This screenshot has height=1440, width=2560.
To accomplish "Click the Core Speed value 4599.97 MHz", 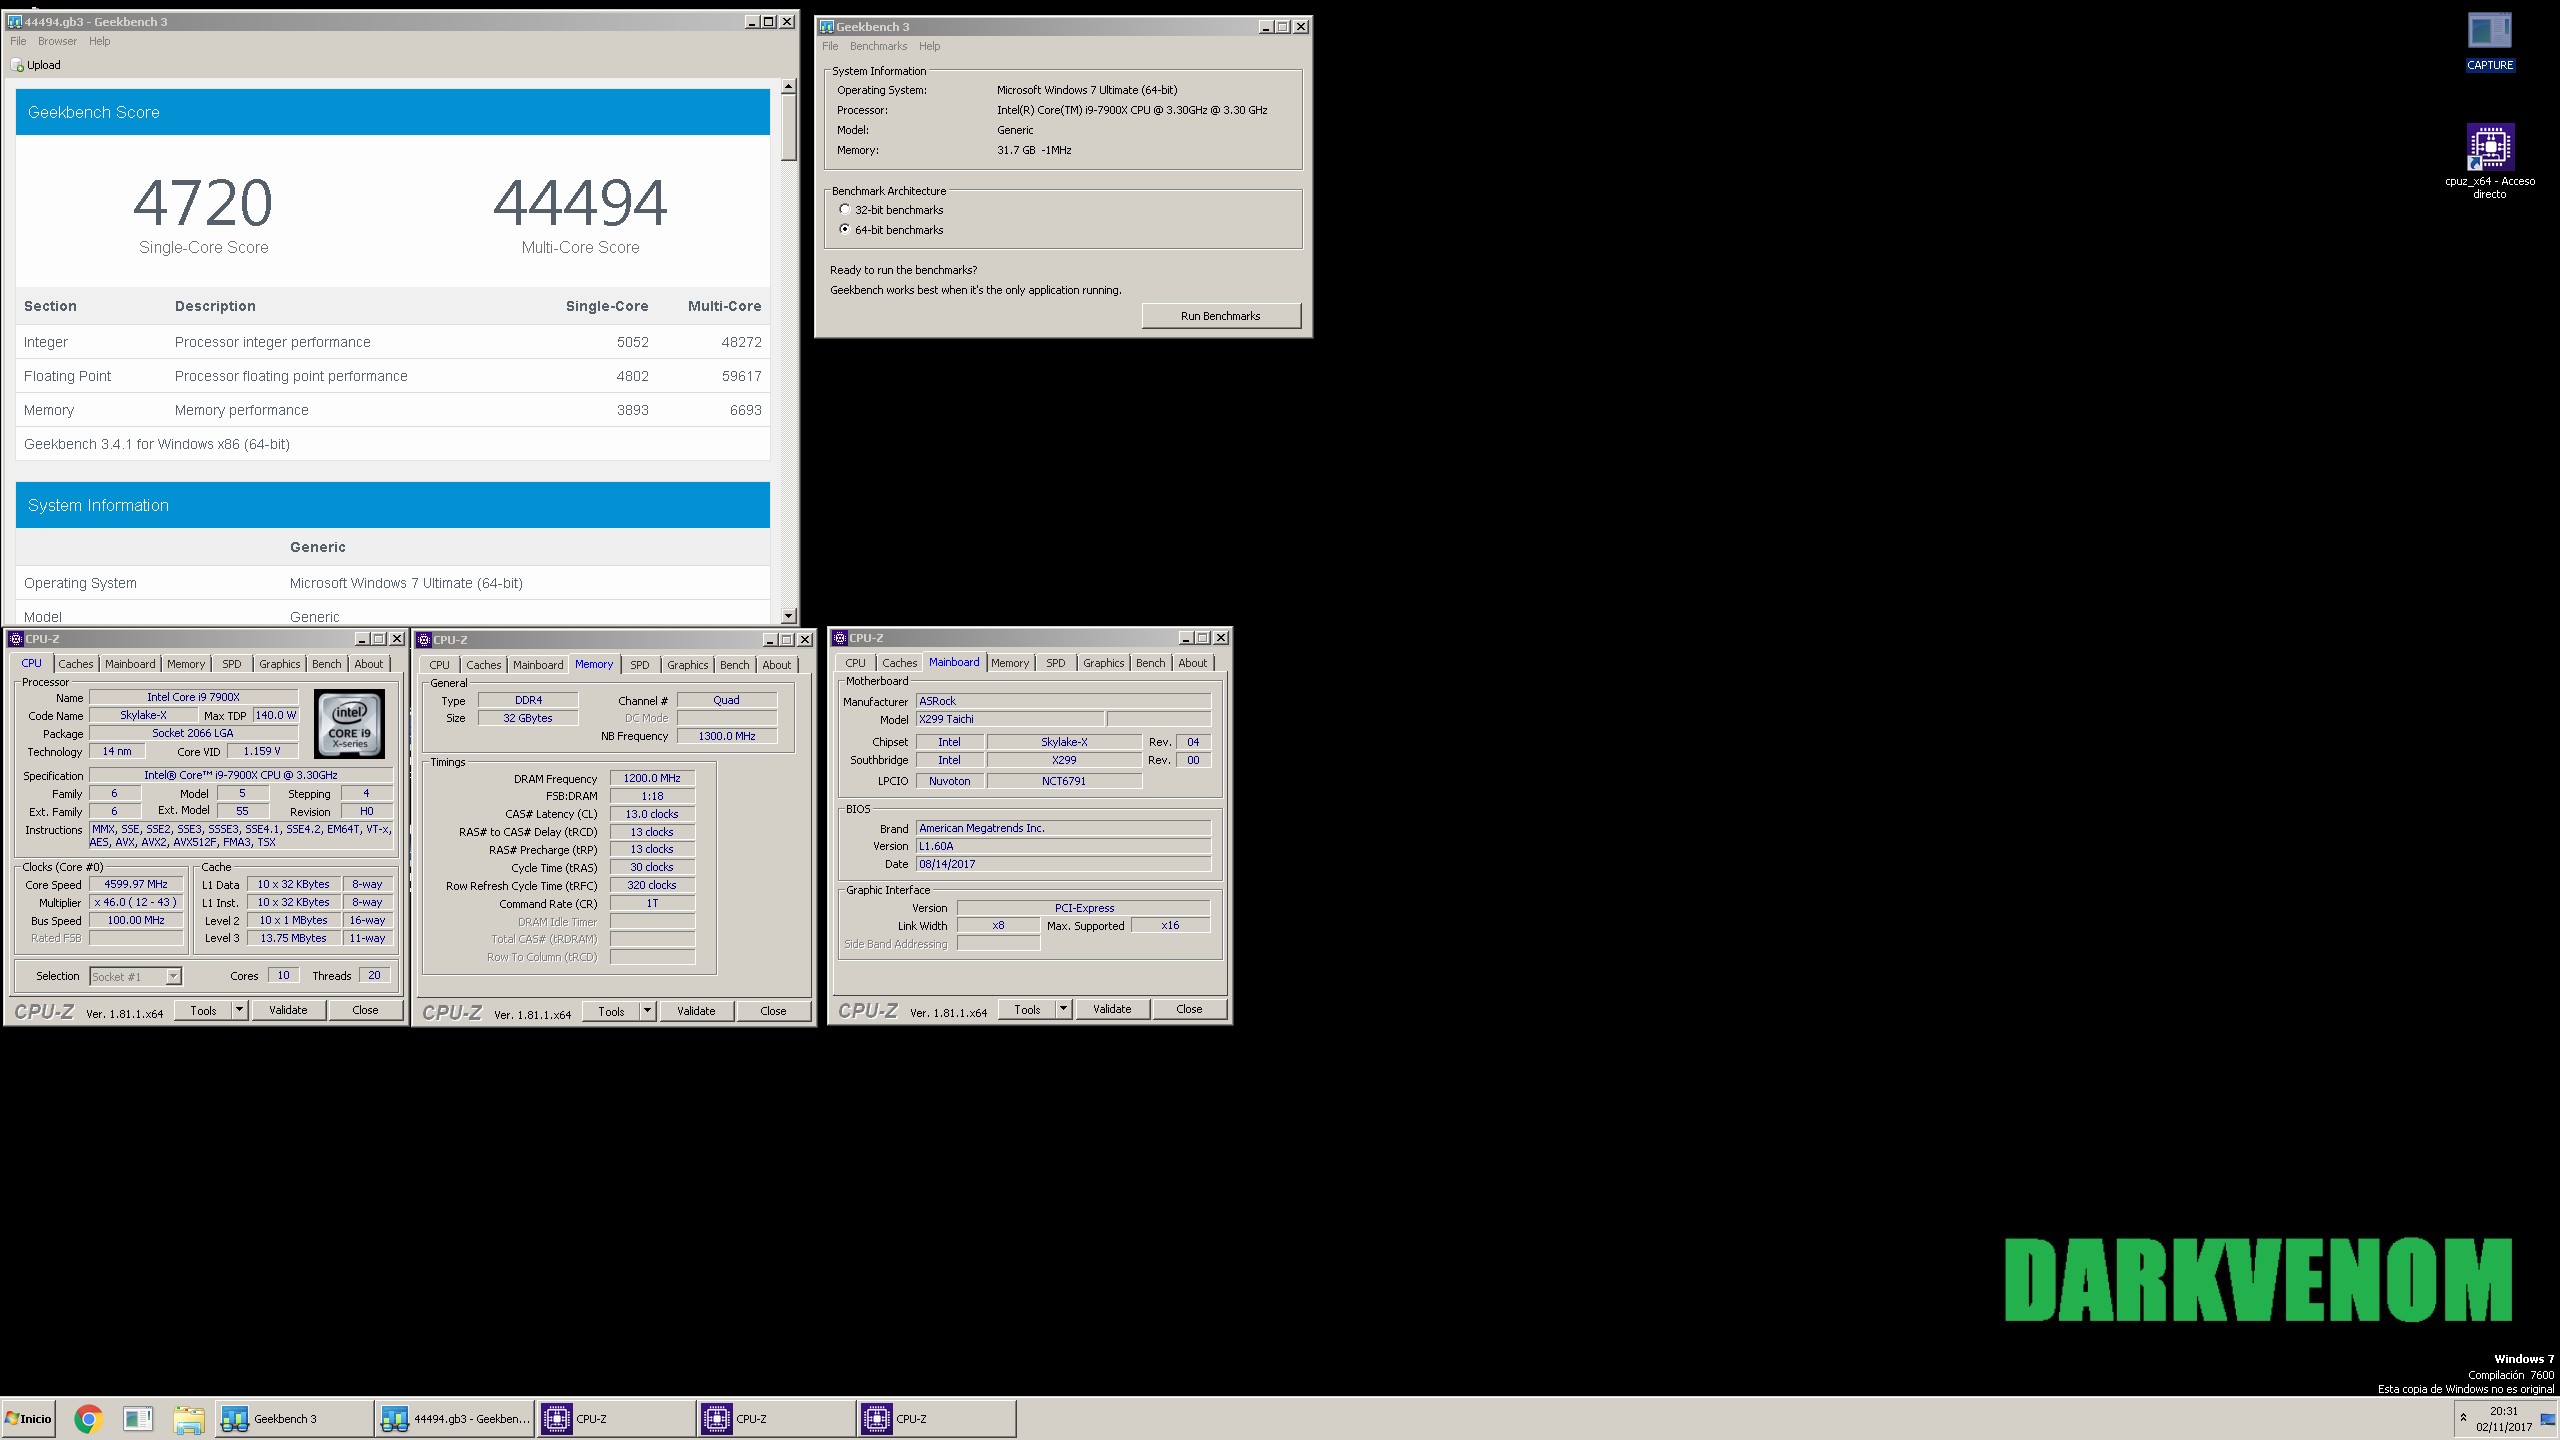I will [x=136, y=884].
